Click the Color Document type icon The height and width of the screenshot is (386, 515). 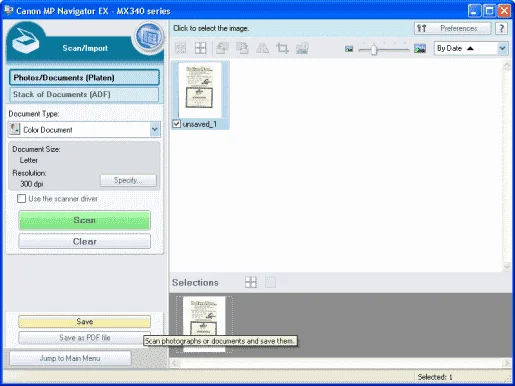click(x=14, y=129)
